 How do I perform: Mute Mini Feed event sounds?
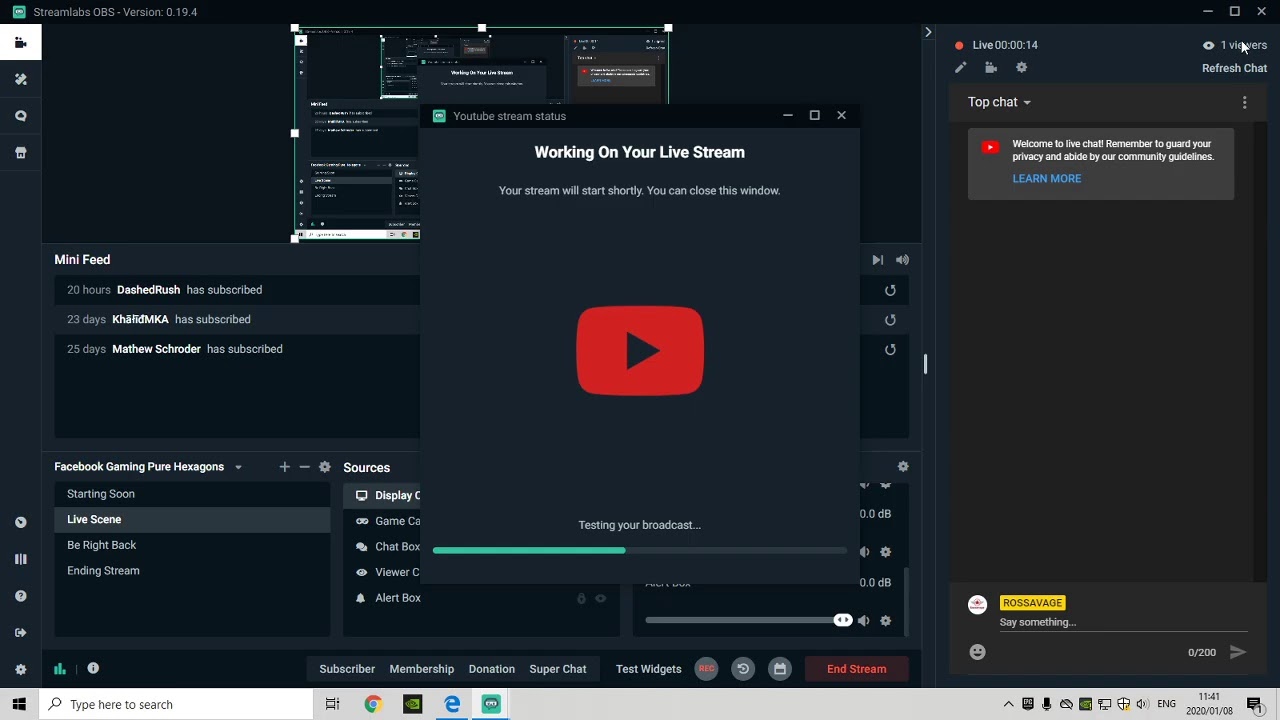902,260
